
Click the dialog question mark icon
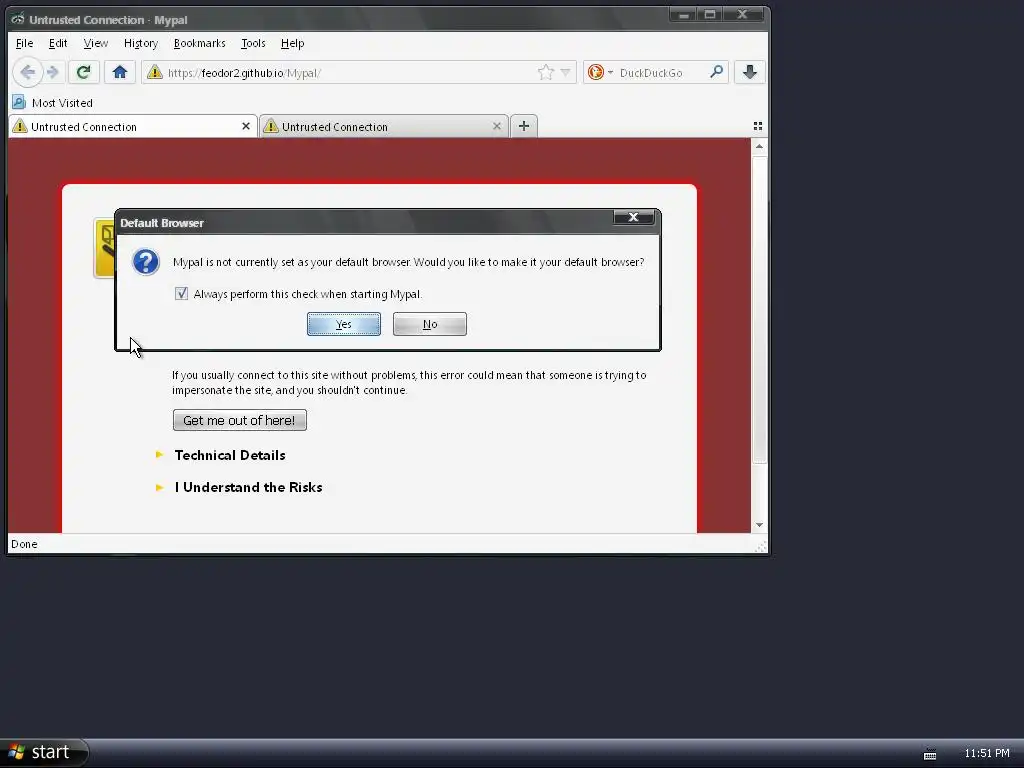pos(146,262)
